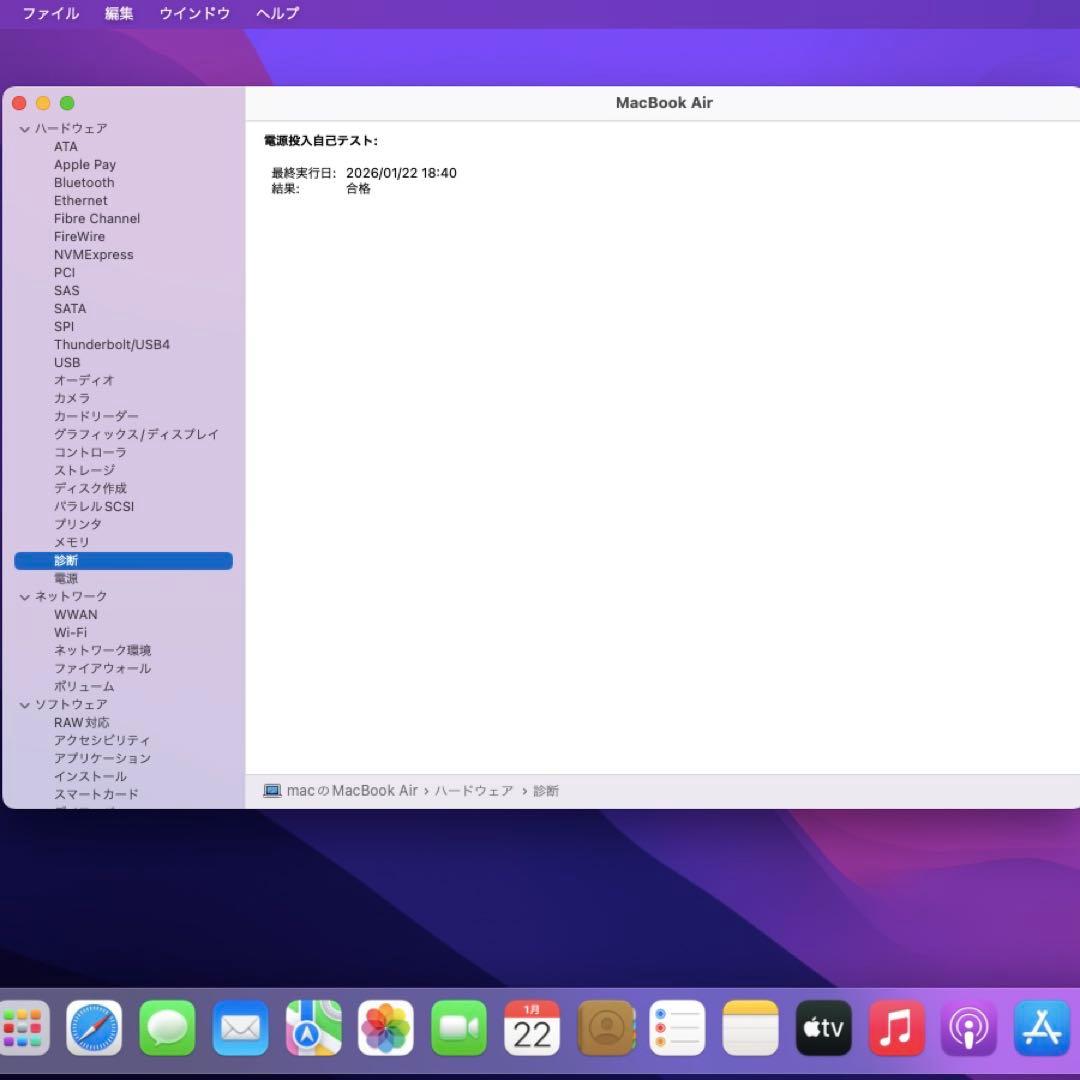Image resolution: width=1080 pixels, height=1080 pixels.
Task: Open Safari from the Dock
Action: [94, 1027]
